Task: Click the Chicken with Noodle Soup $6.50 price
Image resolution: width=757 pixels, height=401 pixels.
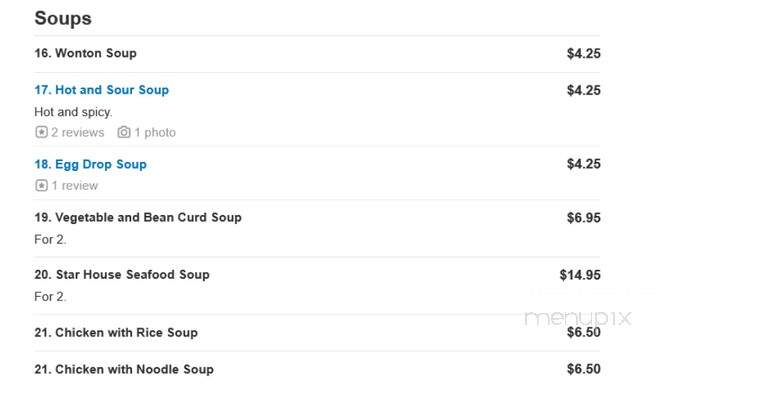Action: coord(584,369)
